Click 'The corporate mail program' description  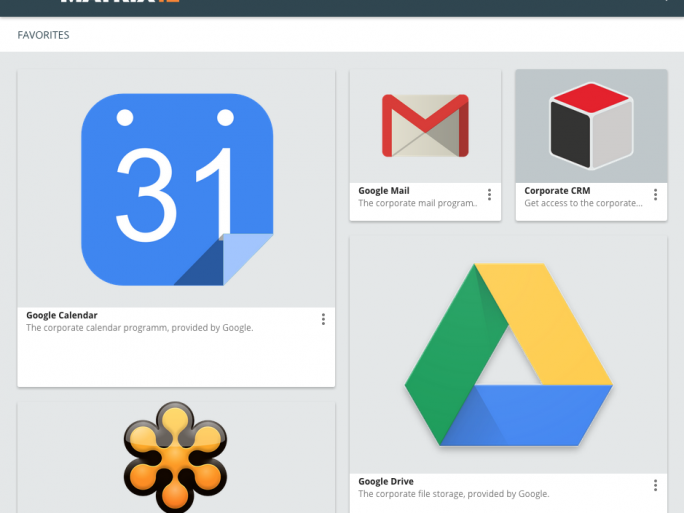(x=418, y=203)
